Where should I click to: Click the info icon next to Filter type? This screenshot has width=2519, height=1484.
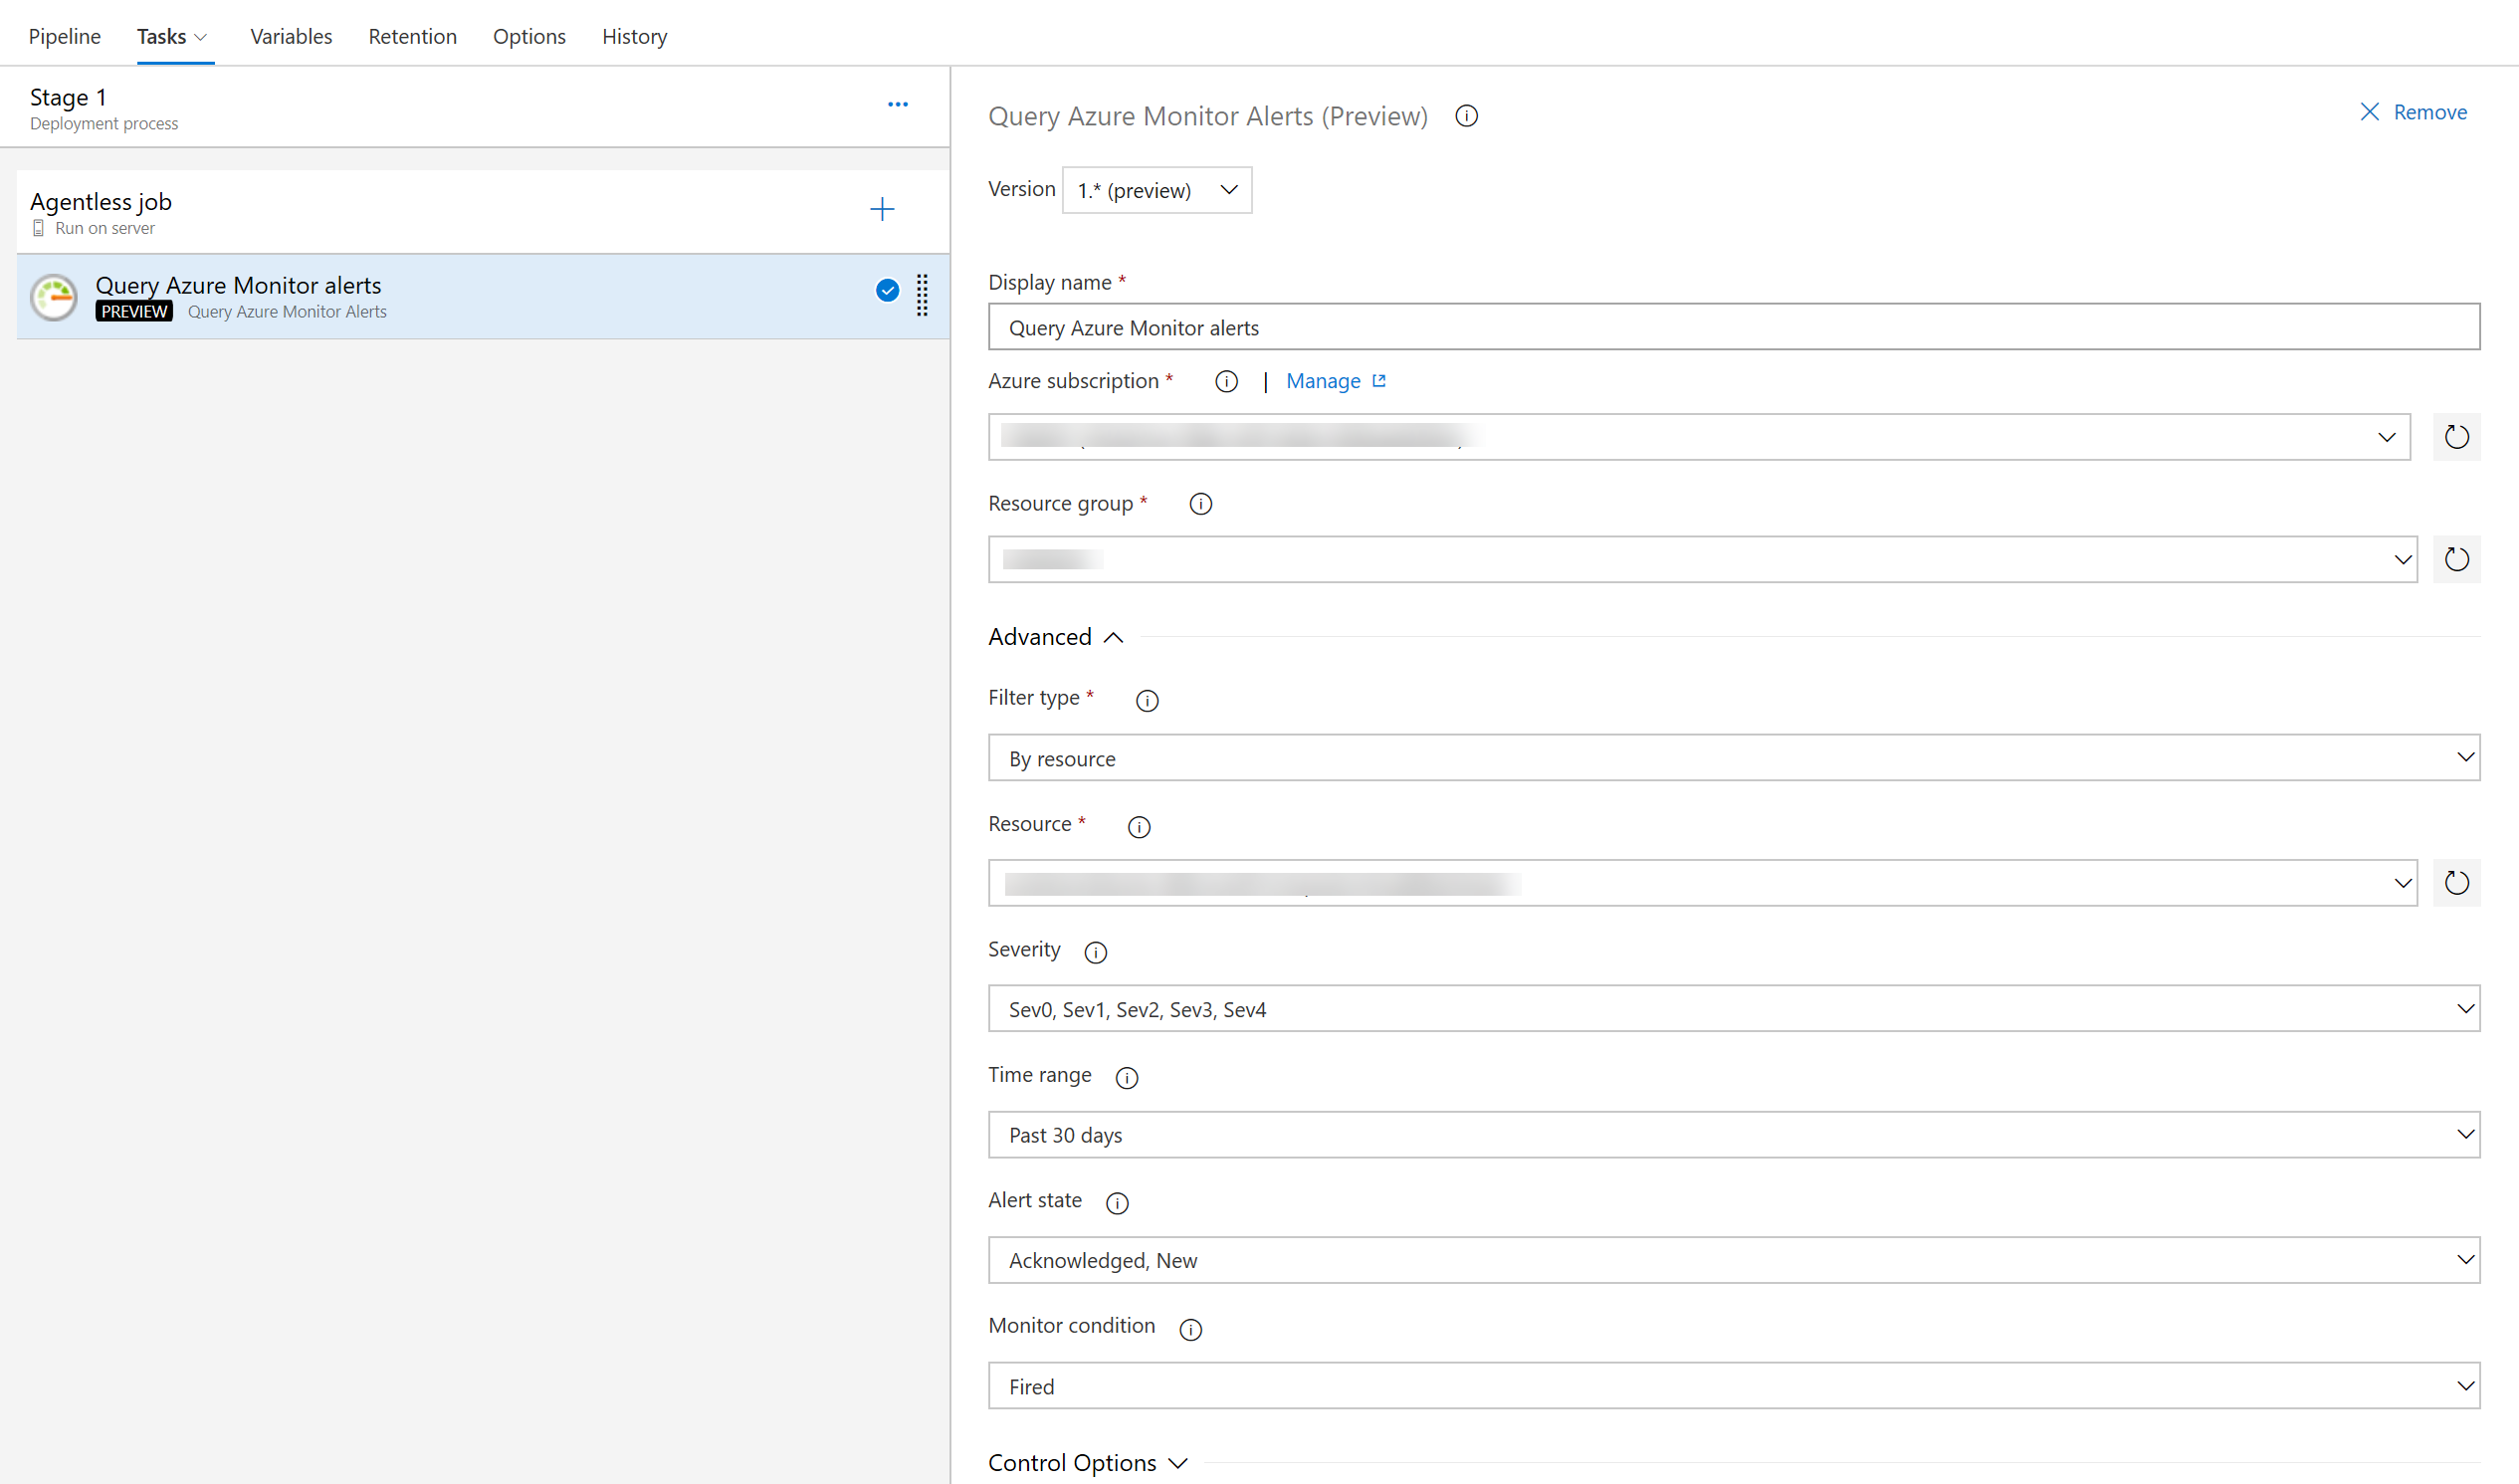pos(1149,702)
